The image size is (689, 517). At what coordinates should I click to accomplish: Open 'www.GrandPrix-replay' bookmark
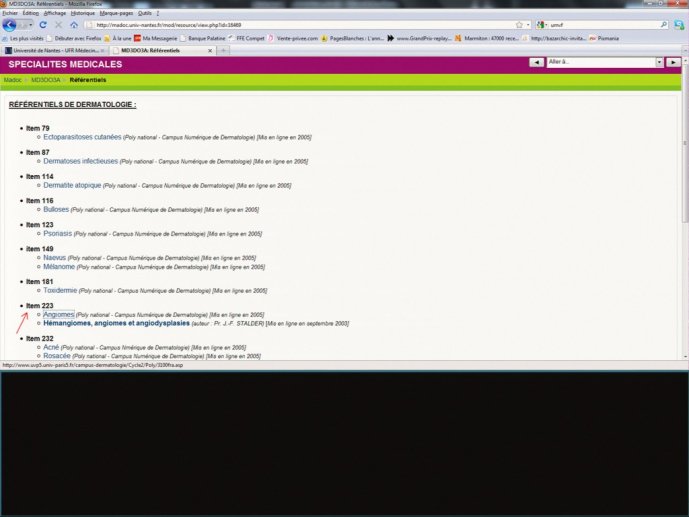(419, 39)
